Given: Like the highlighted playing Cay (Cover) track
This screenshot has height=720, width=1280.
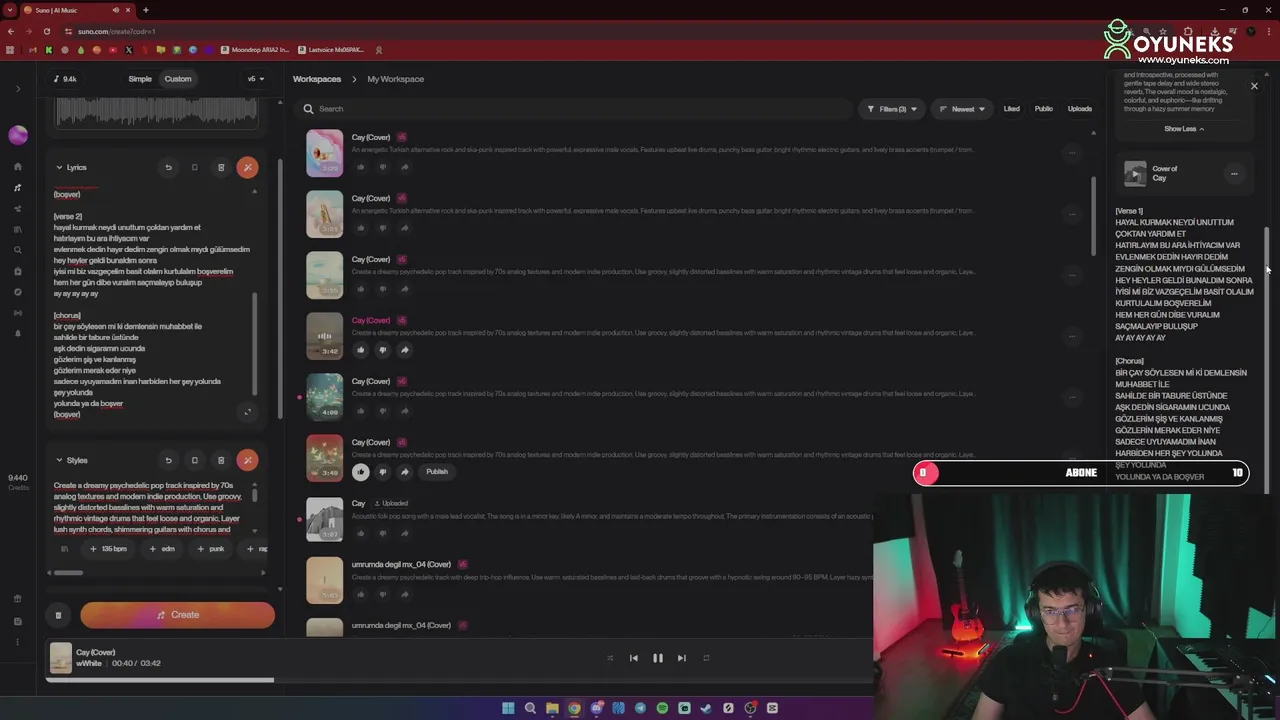Looking at the screenshot, I should (x=361, y=350).
